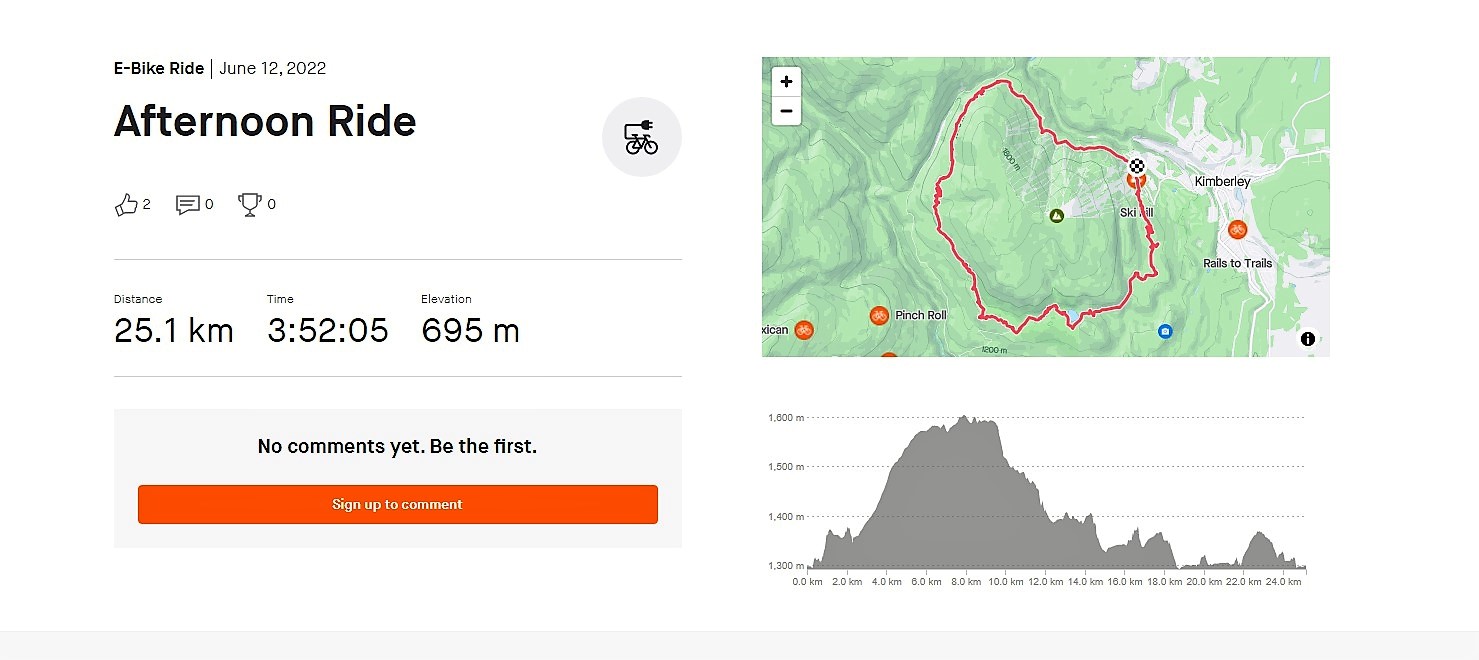Select the Pinch Roll trail network marker
This screenshot has width=1479, height=660.
click(879, 314)
